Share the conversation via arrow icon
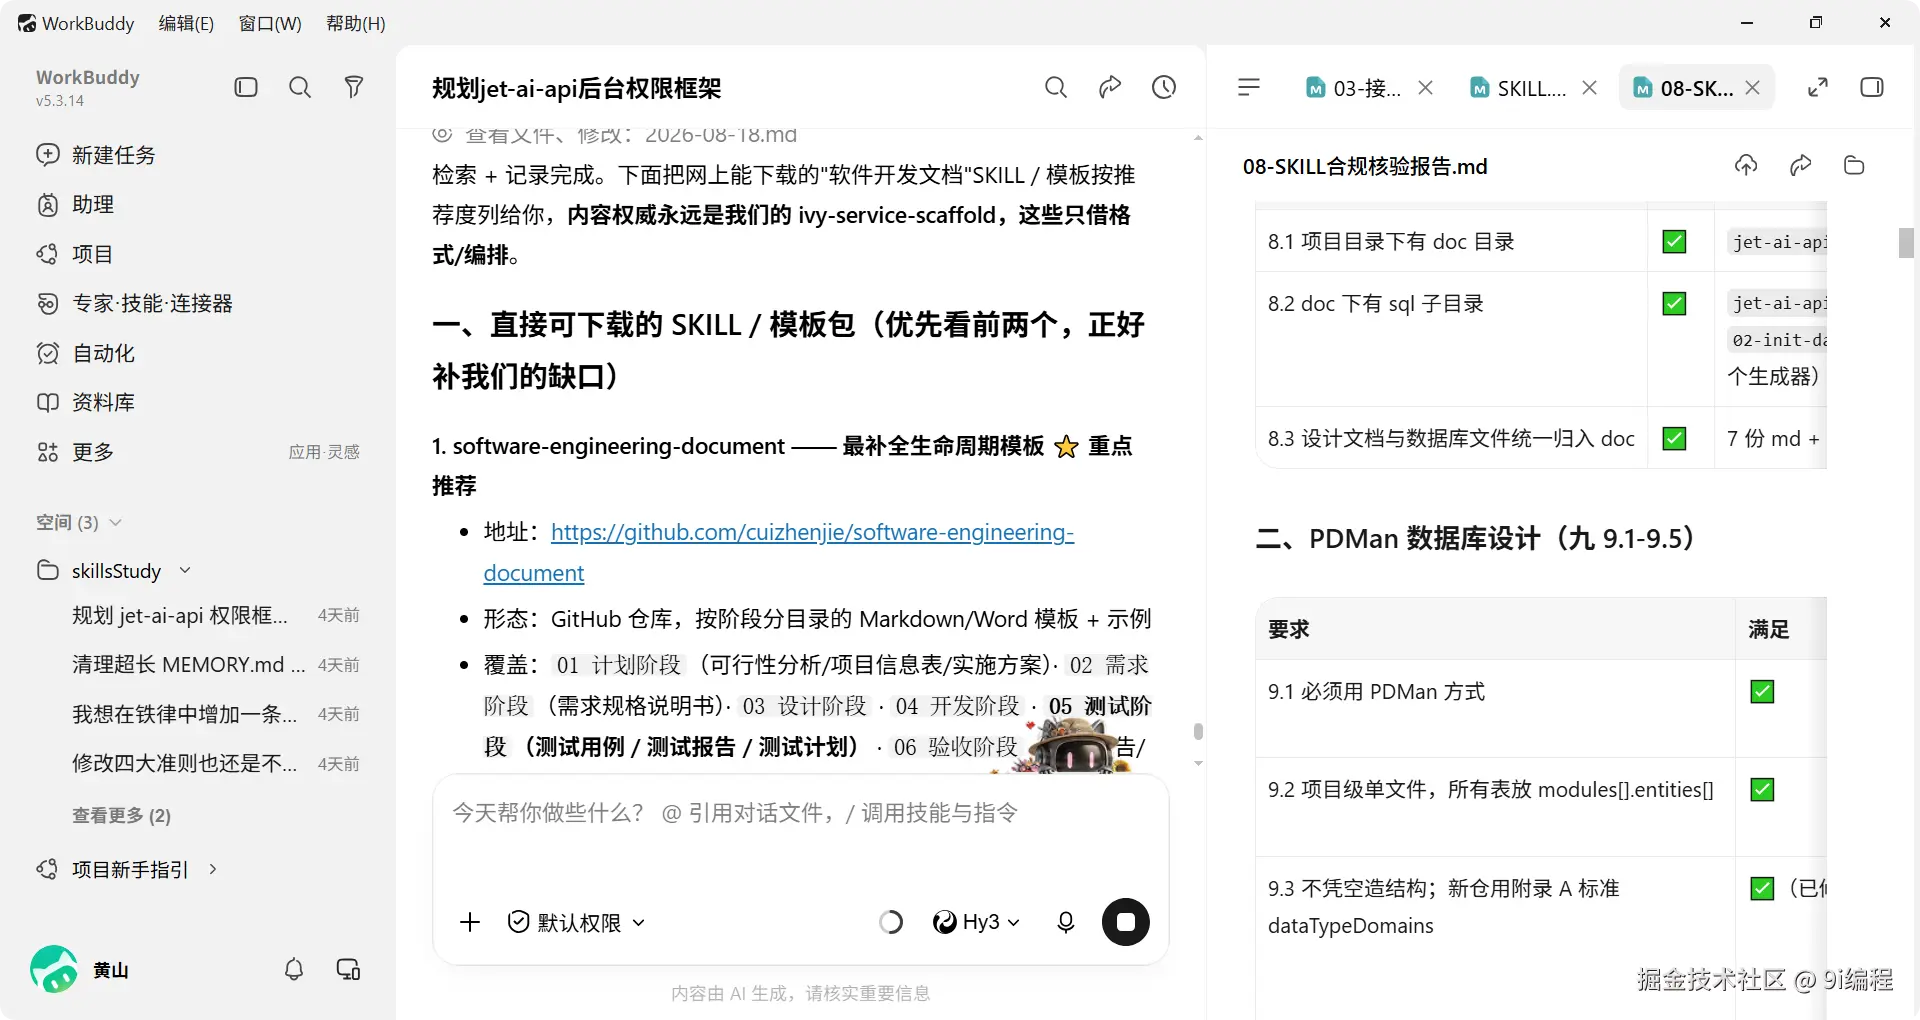The width and height of the screenshot is (1920, 1020). pos(1110,88)
